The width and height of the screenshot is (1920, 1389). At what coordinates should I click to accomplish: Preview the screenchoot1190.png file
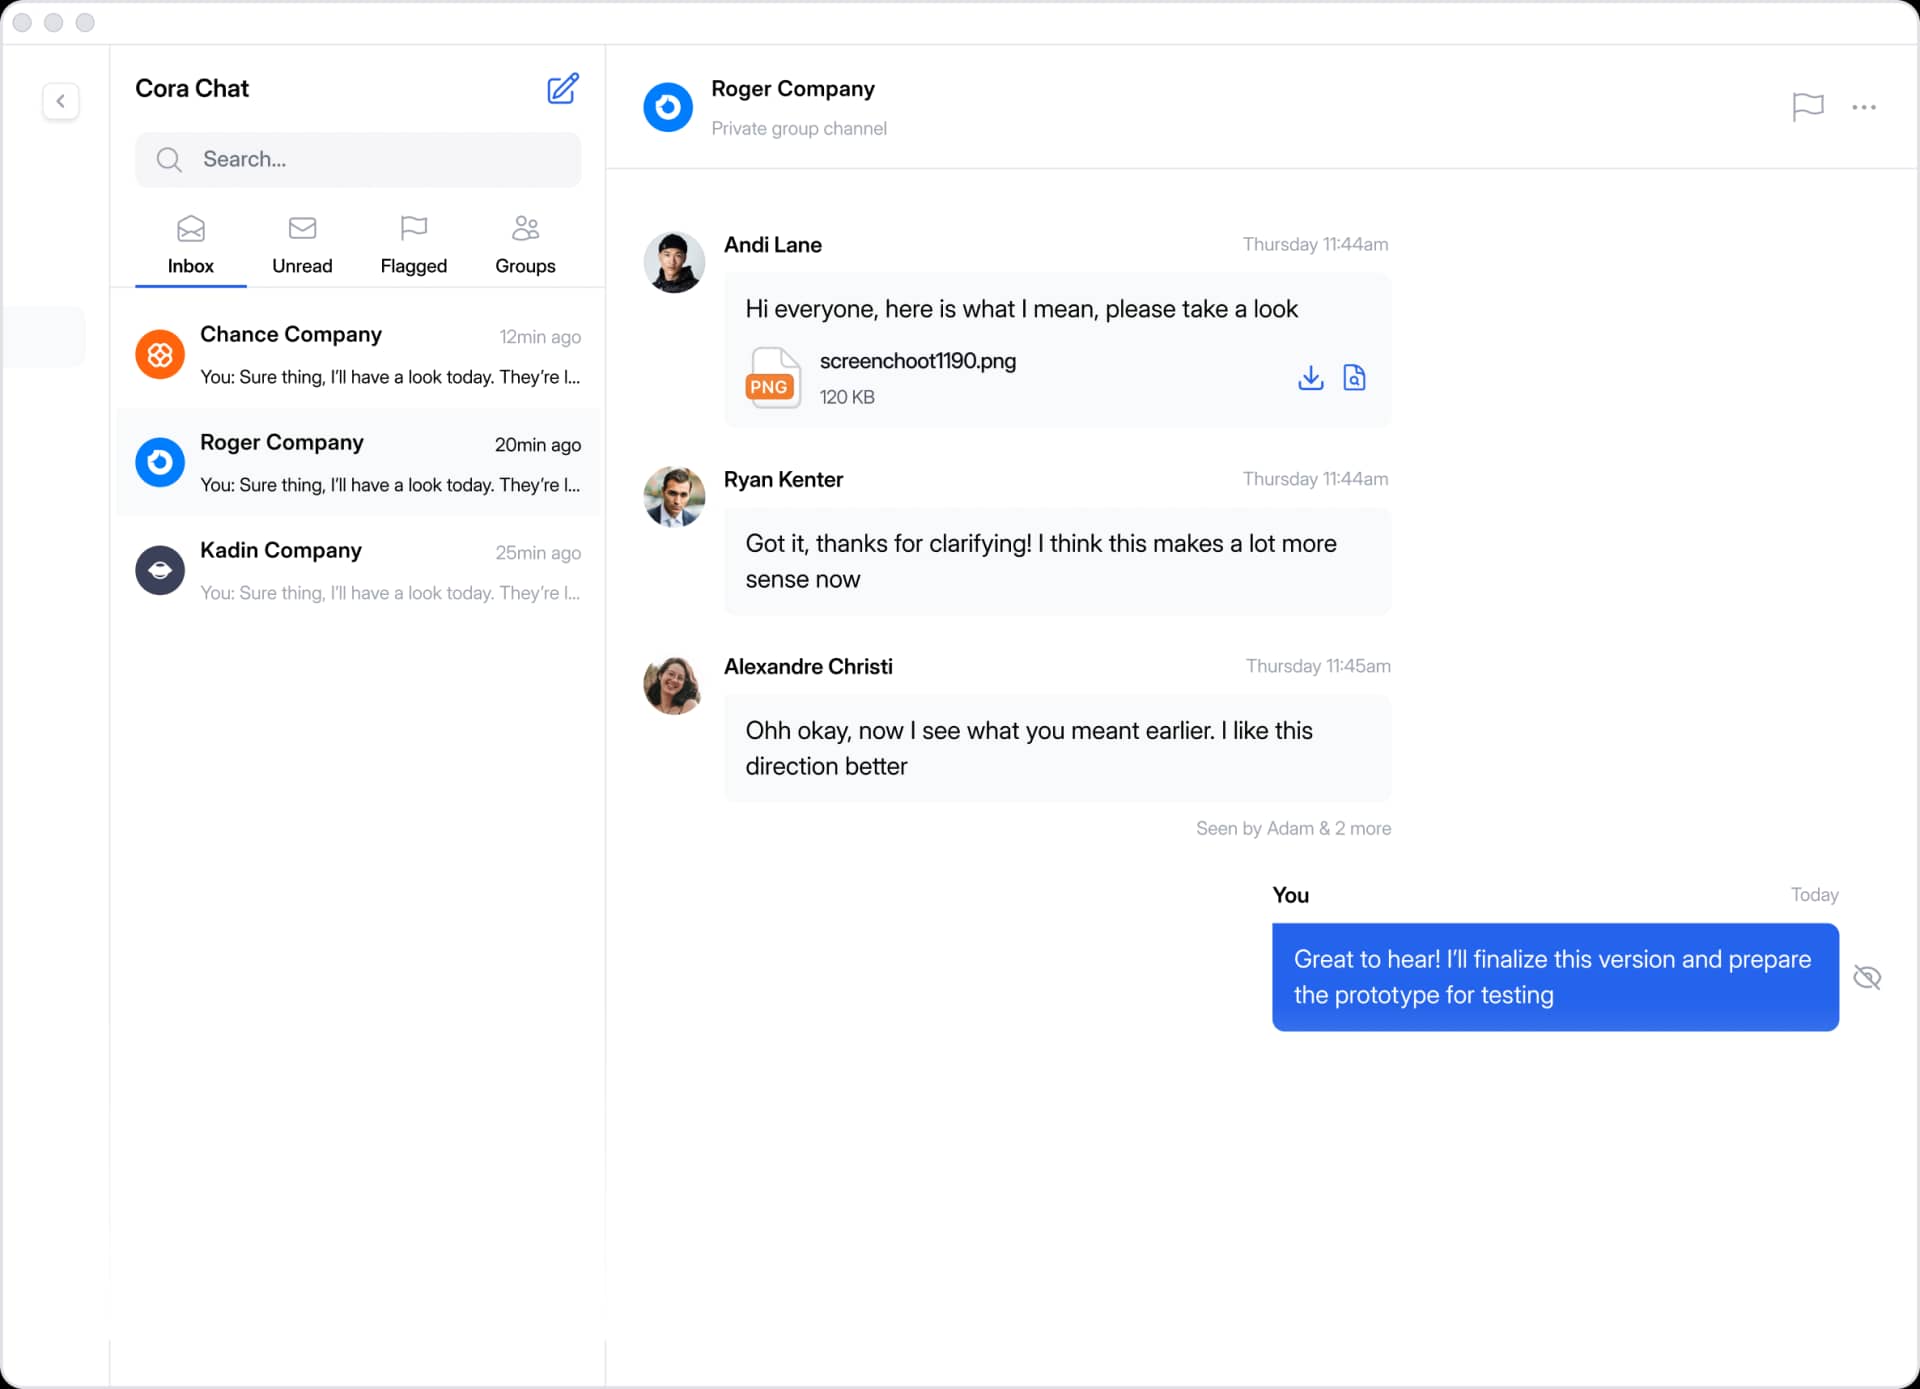(1355, 378)
